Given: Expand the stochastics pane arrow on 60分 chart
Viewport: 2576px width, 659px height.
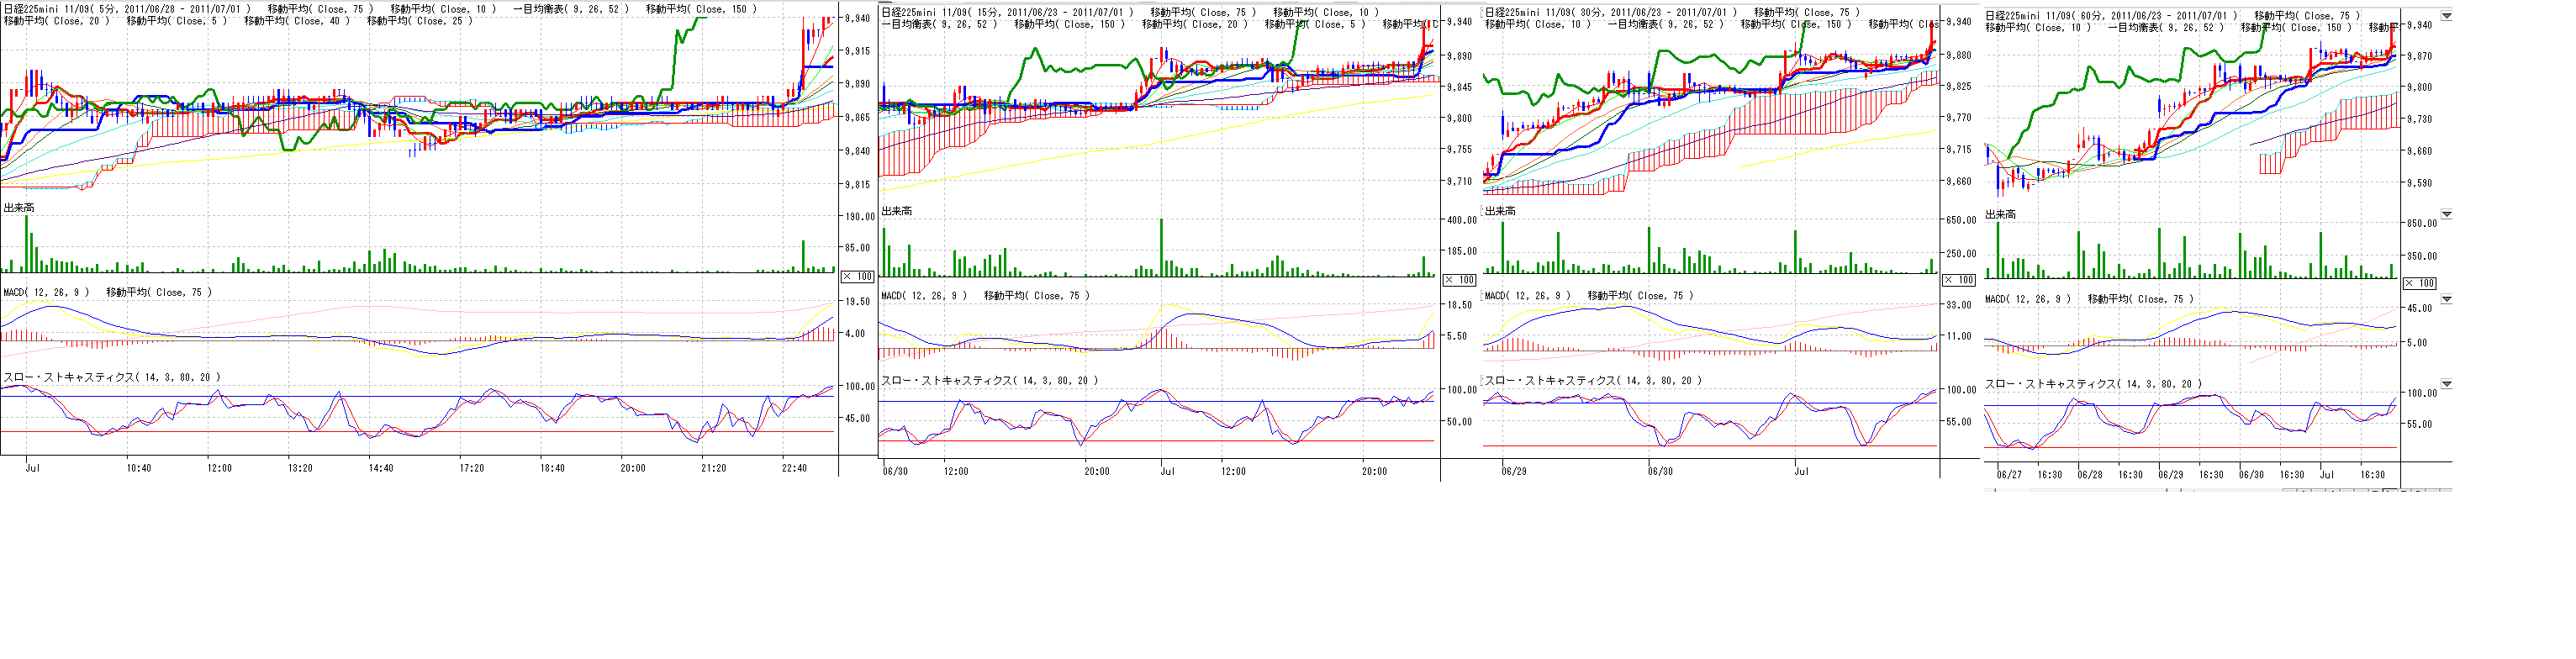Looking at the screenshot, I should tap(2447, 384).
